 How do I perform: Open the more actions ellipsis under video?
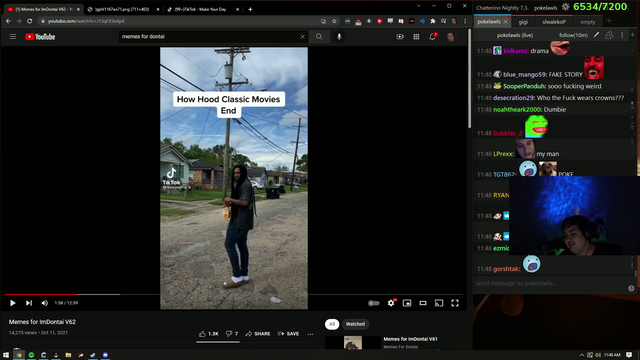pyautogui.click(x=310, y=334)
